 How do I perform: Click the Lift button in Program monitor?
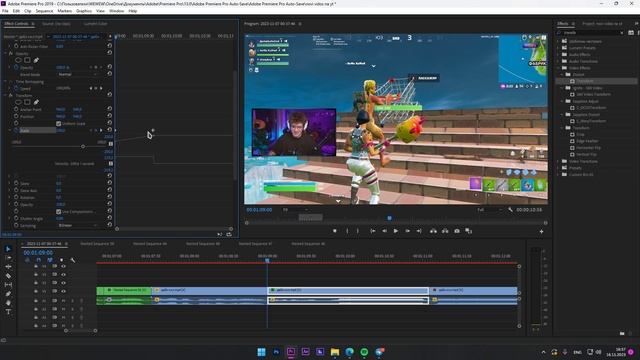coord(433,231)
